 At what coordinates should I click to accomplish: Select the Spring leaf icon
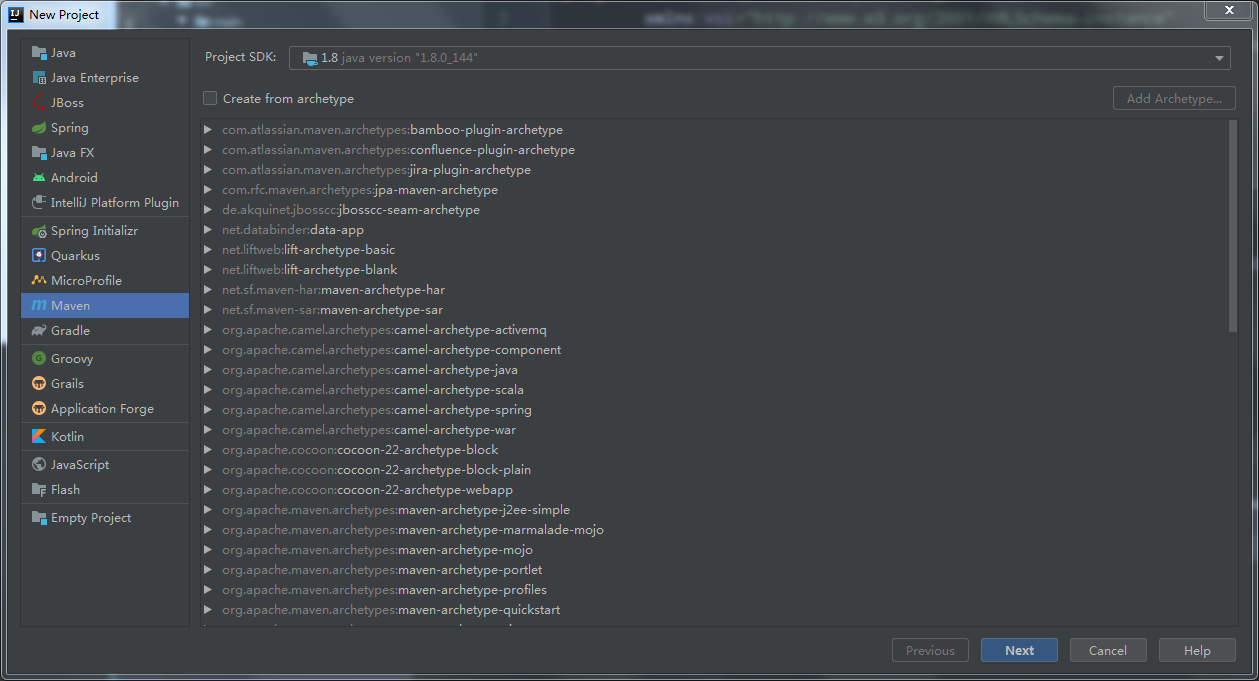(x=39, y=128)
